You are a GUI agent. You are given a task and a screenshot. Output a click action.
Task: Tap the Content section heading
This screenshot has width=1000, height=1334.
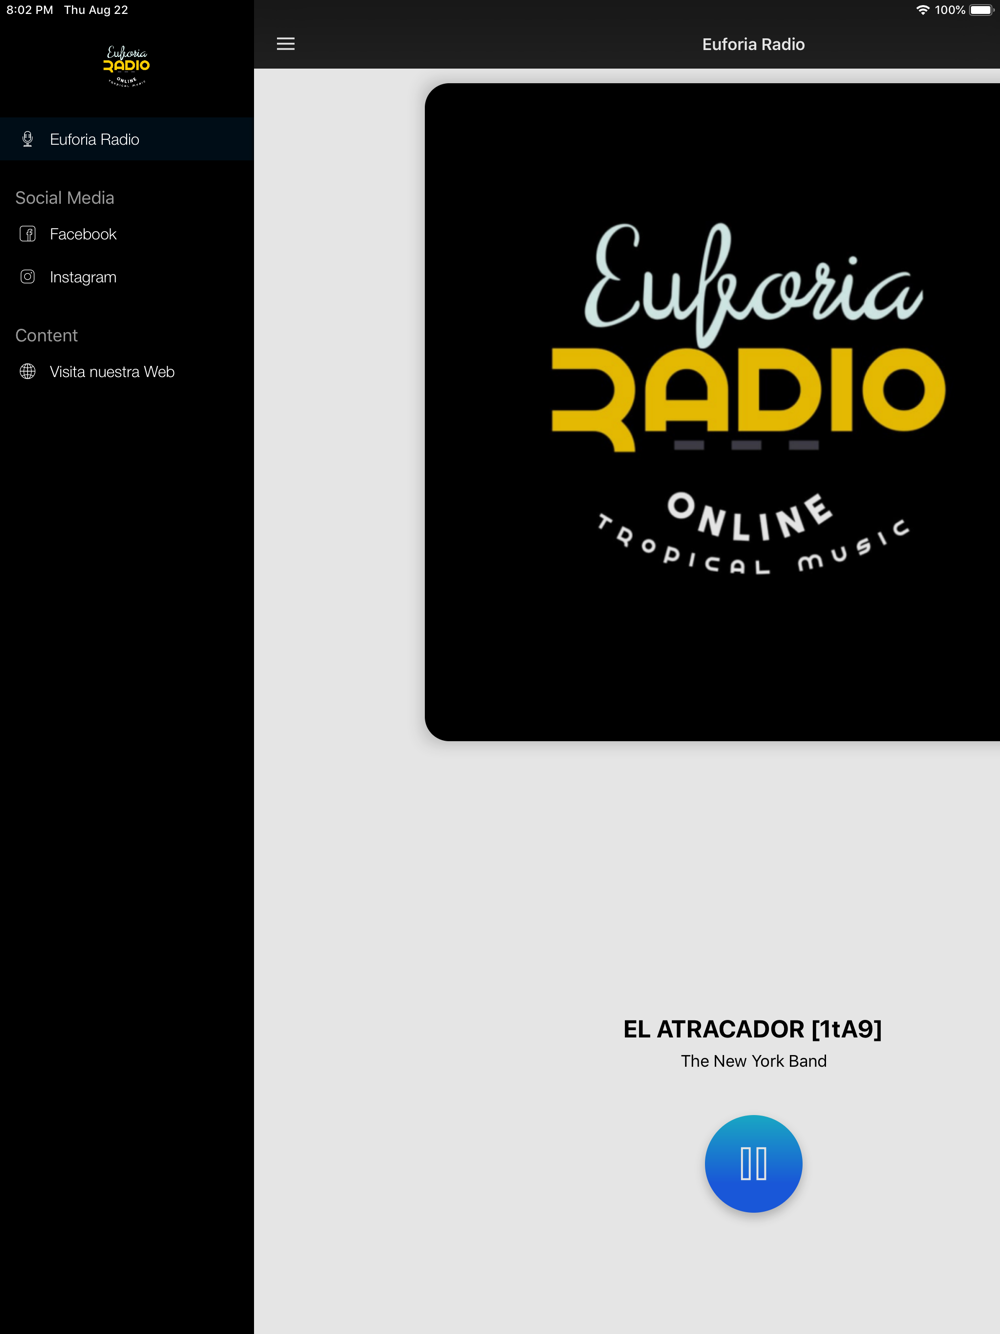[x=46, y=336]
